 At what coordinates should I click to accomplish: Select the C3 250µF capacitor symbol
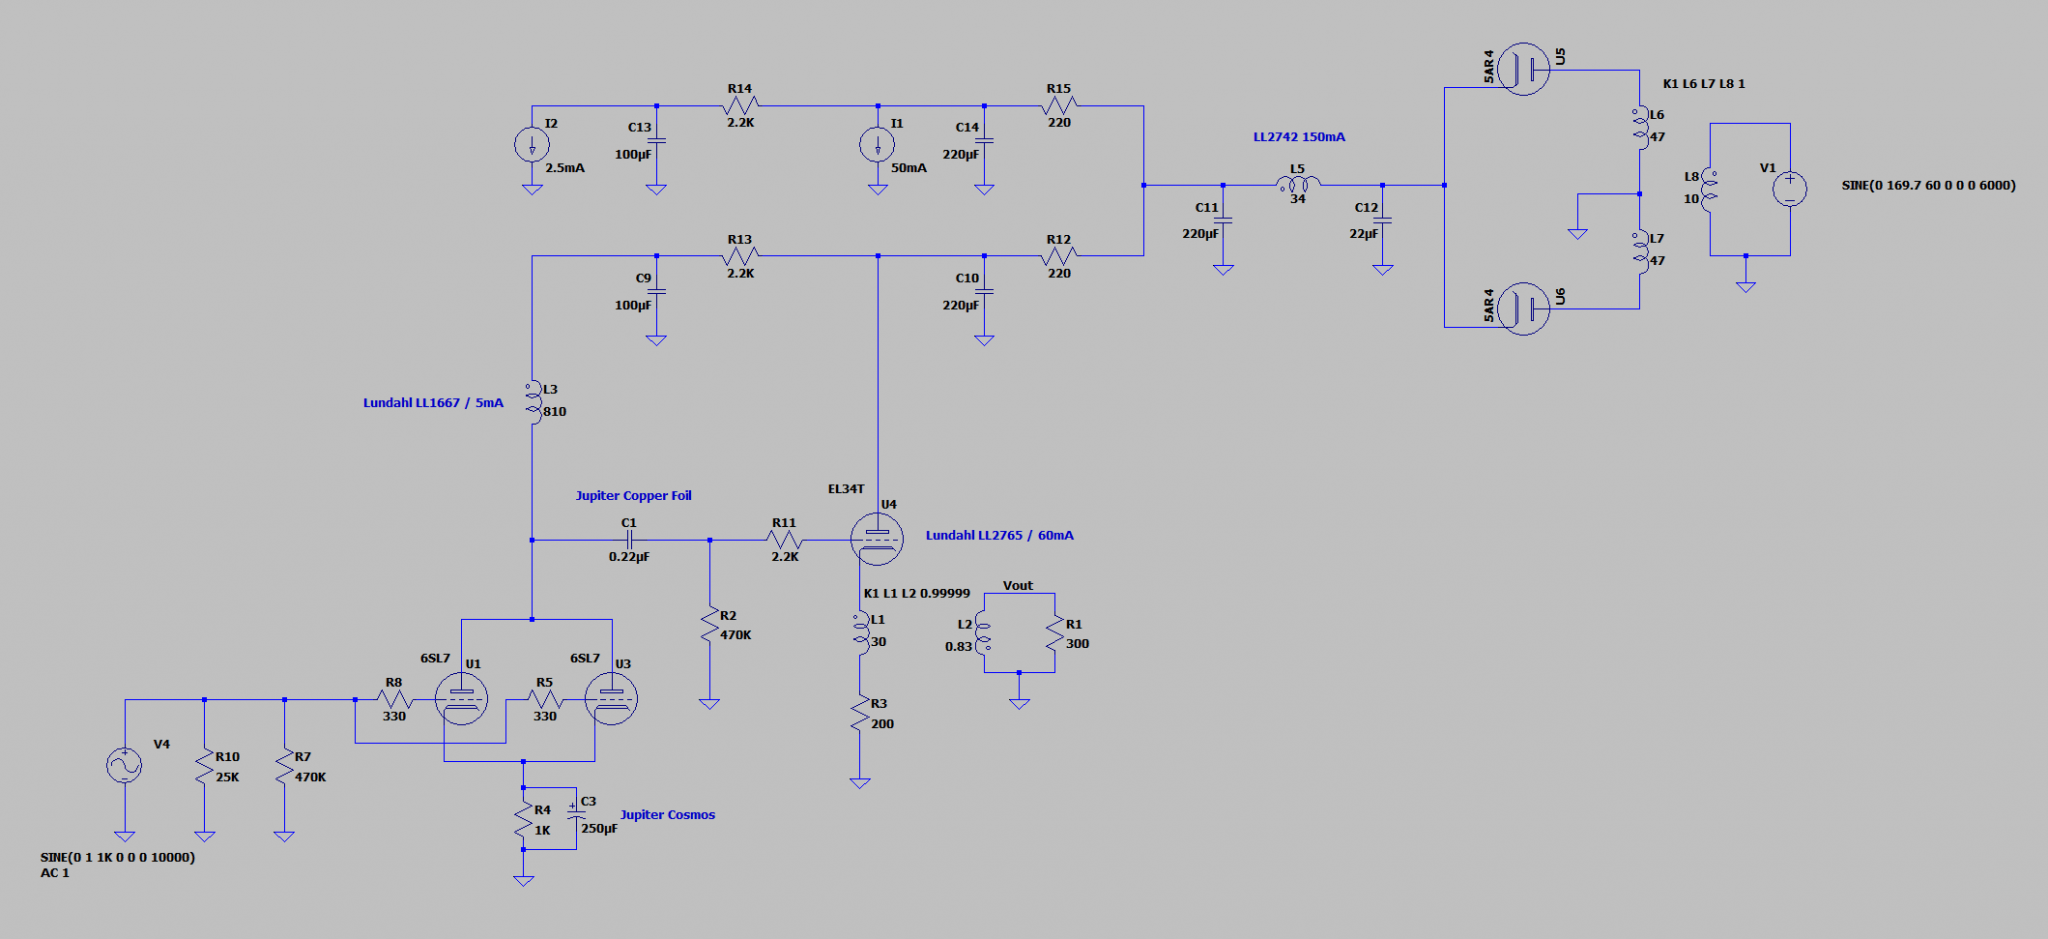click(576, 813)
